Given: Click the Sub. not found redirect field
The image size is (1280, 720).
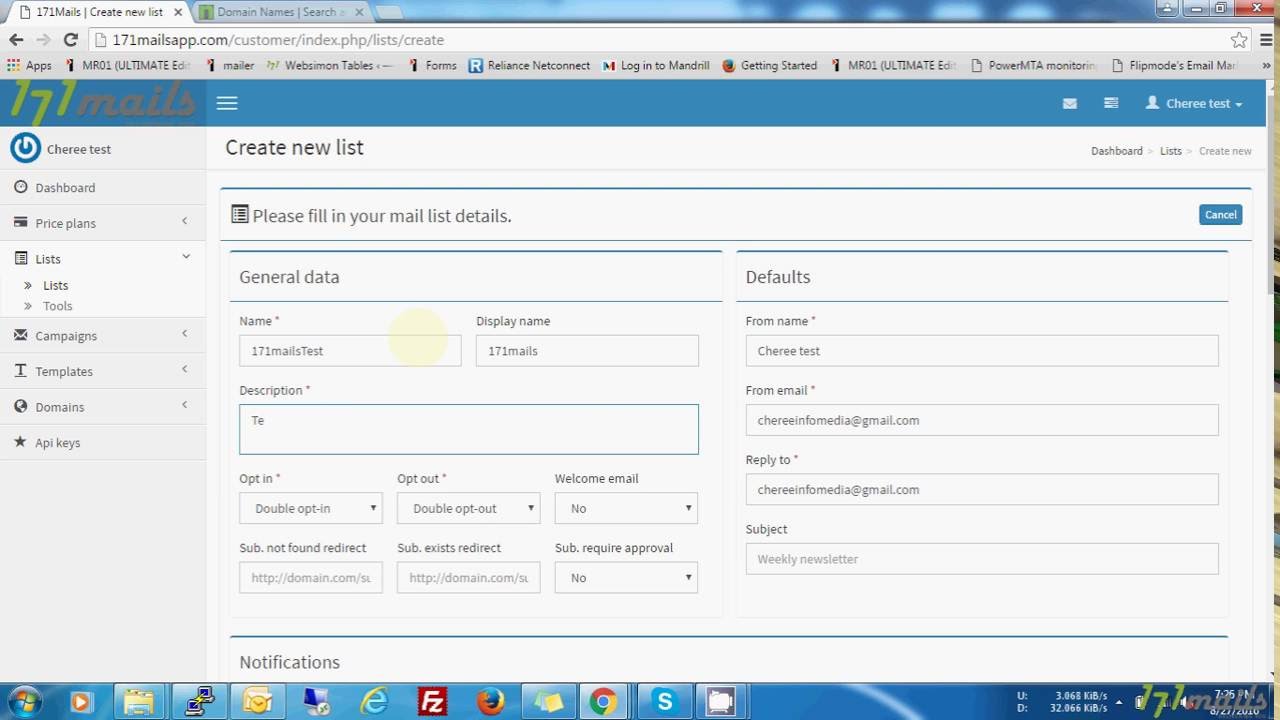Looking at the screenshot, I should (311, 577).
